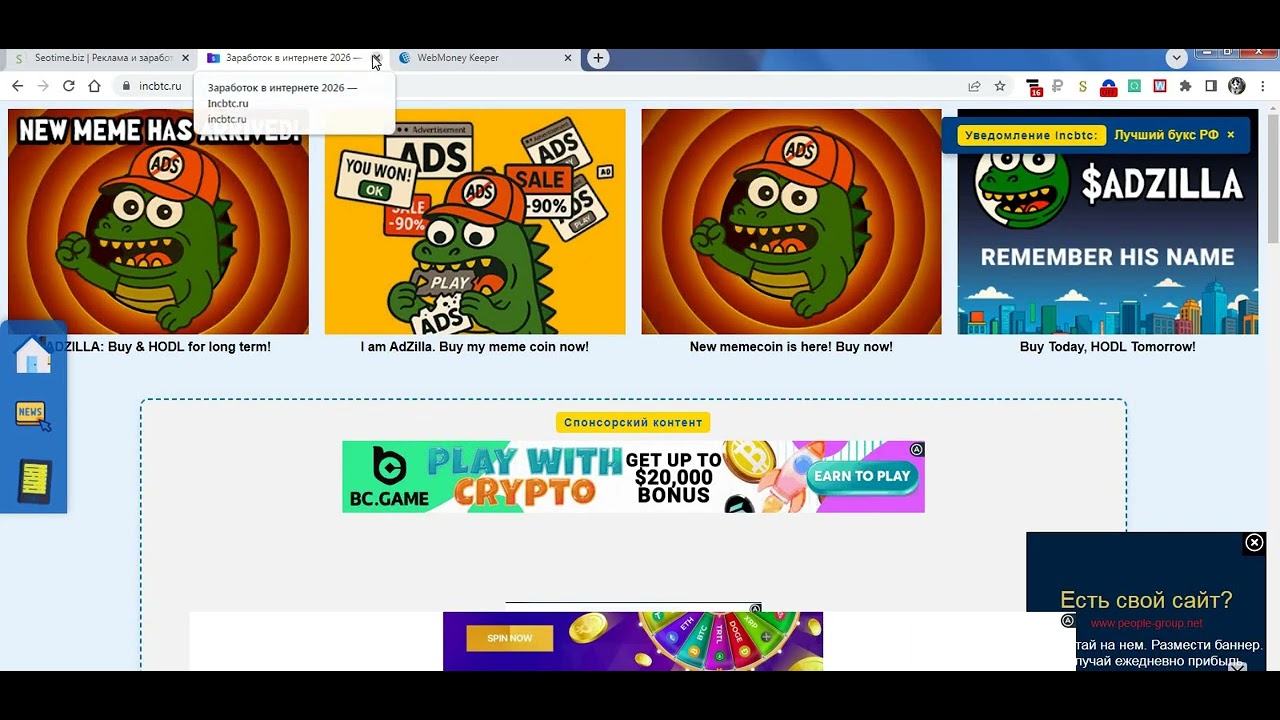
Task: Open the browser home page icon
Action: [x=95, y=86]
